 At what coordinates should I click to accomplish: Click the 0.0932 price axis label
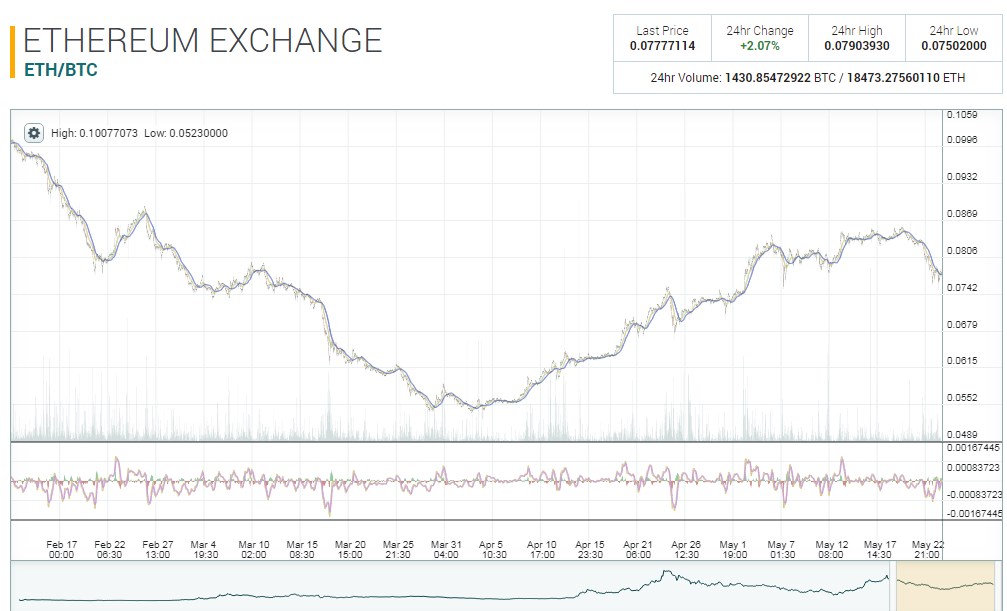(962, 176)
